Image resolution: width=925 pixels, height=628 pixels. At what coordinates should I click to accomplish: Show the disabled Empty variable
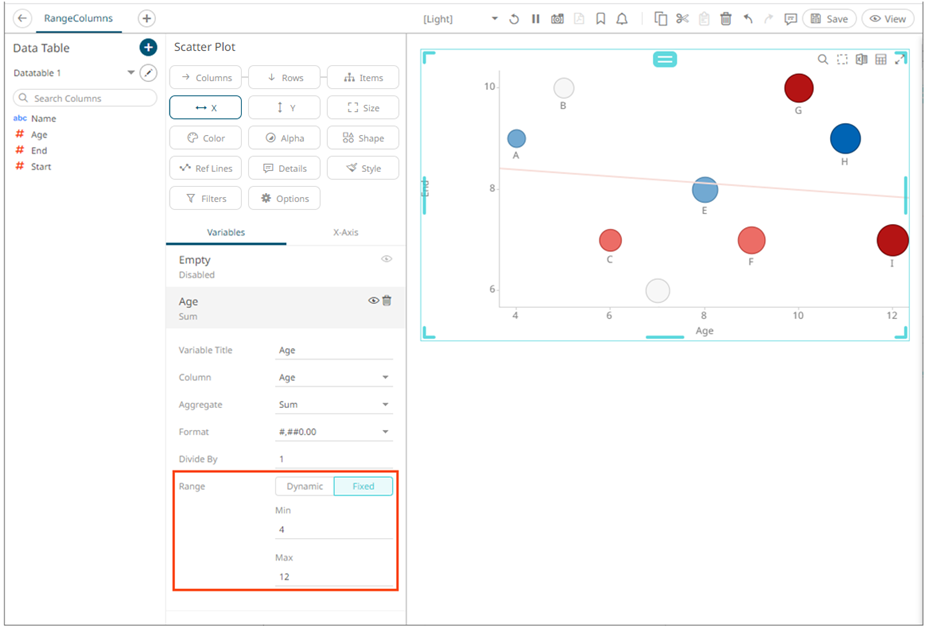386,259
